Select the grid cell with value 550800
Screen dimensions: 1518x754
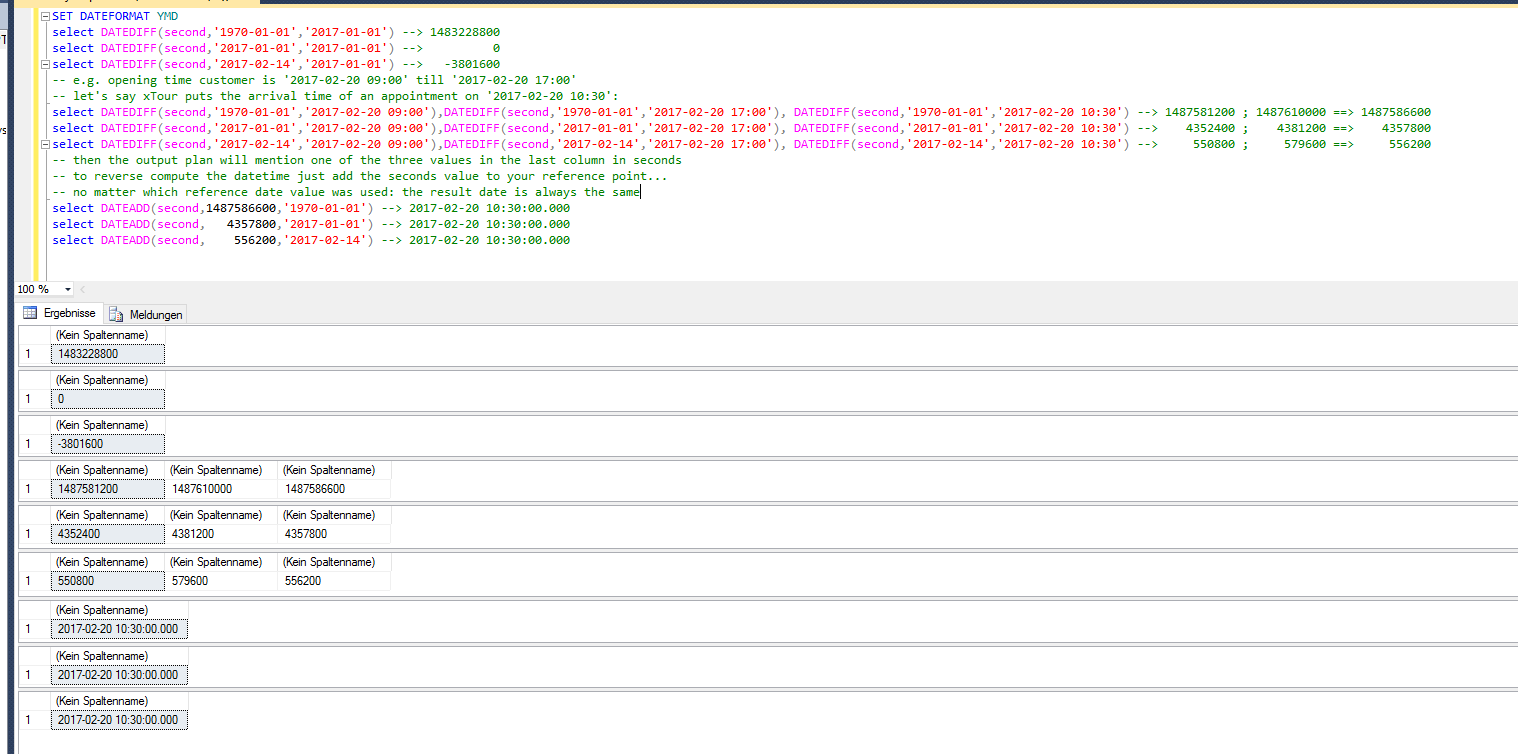(x=108, y=580)
